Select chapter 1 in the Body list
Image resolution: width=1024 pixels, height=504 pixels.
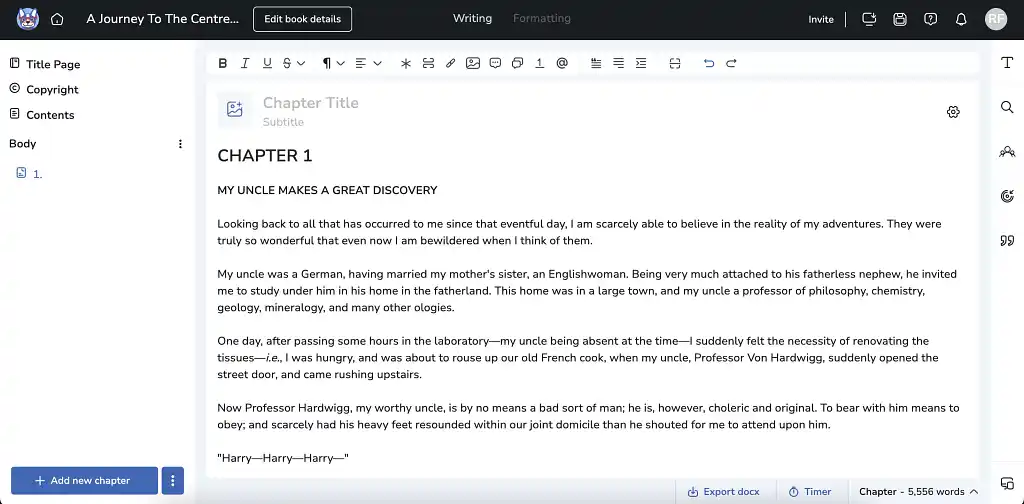[x=37, y=174]
